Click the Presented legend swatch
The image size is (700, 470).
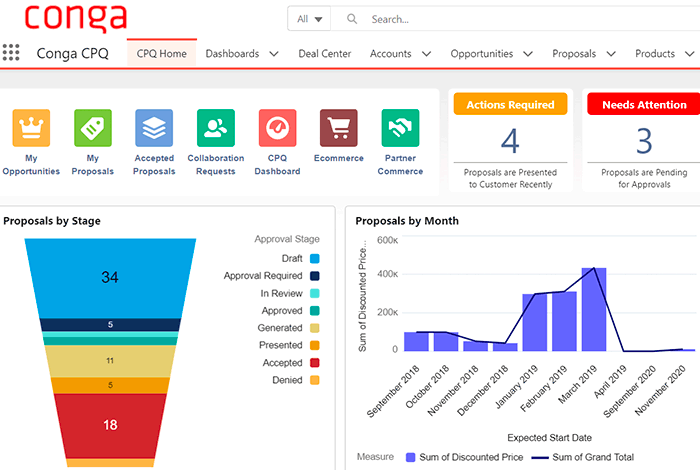315,345
